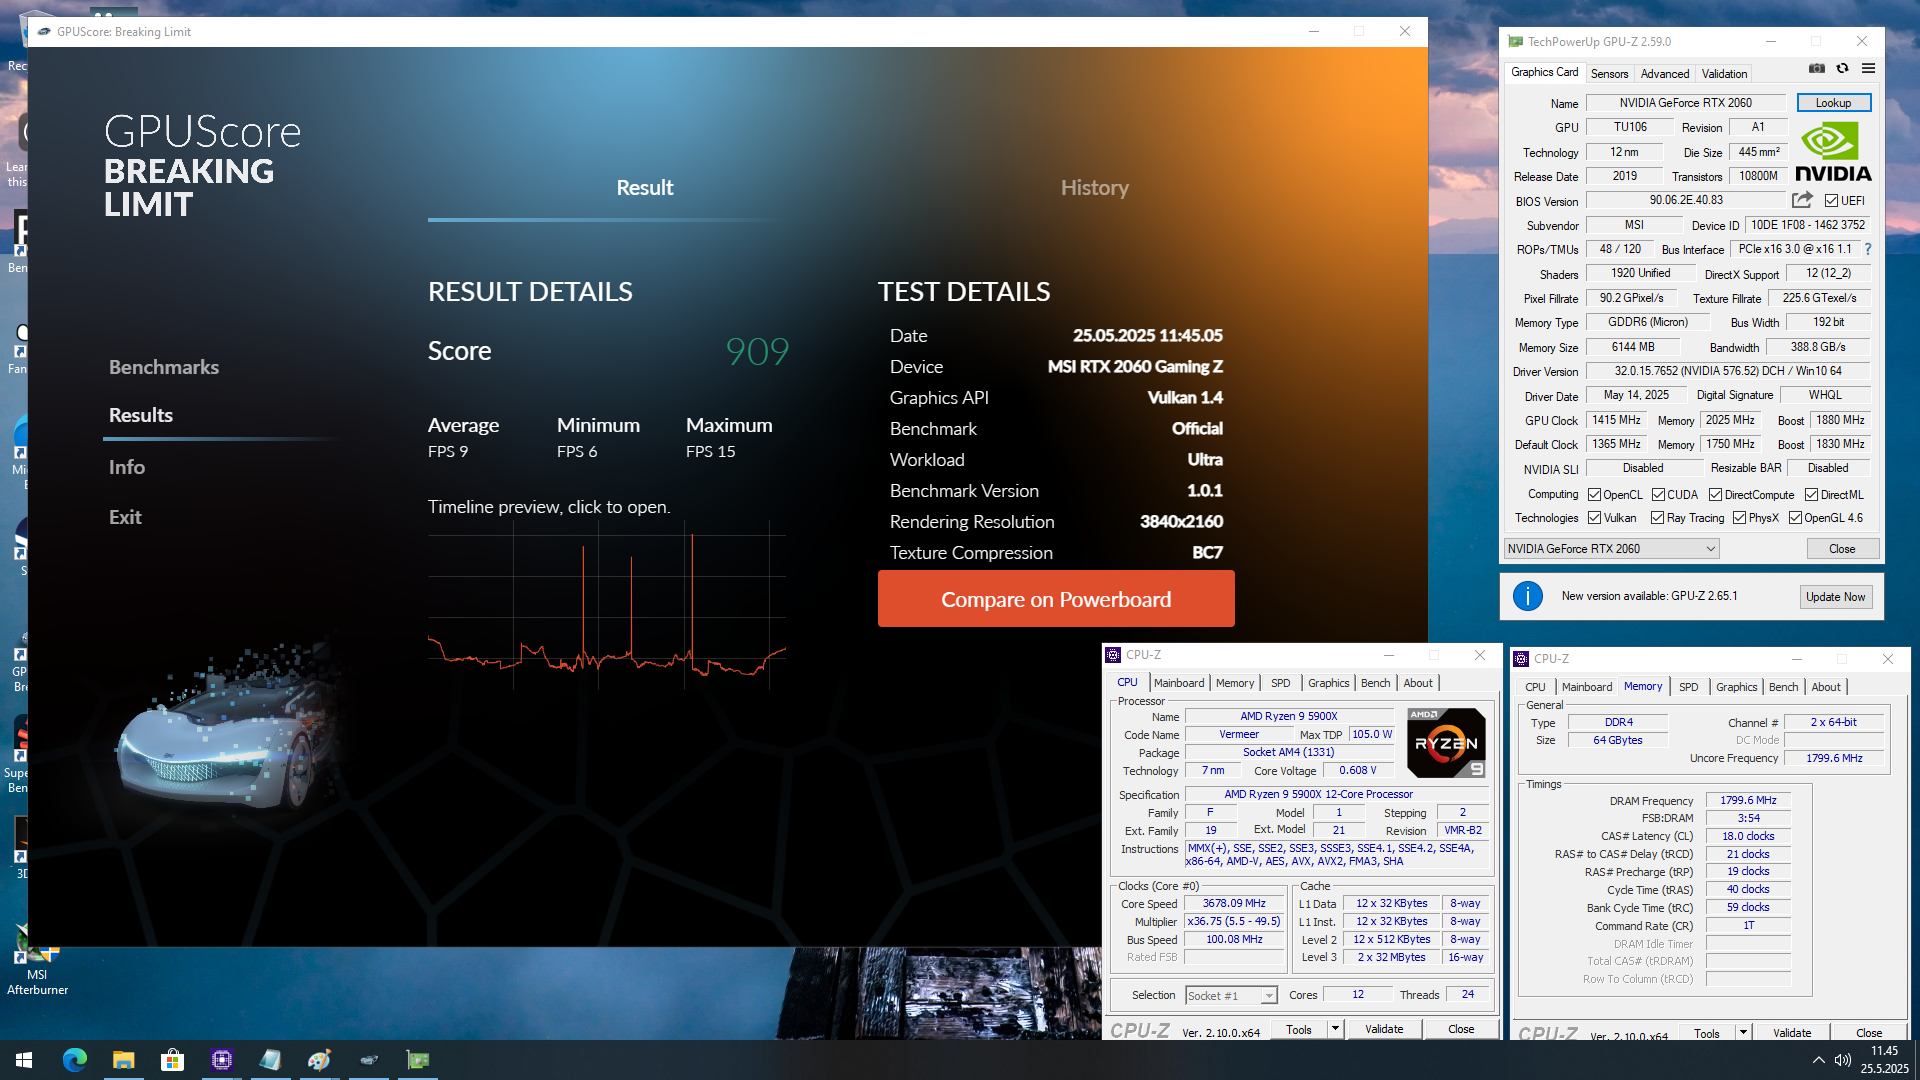
Task: Switch to GPUScore app in taskbar
Action: point(369,1060)
